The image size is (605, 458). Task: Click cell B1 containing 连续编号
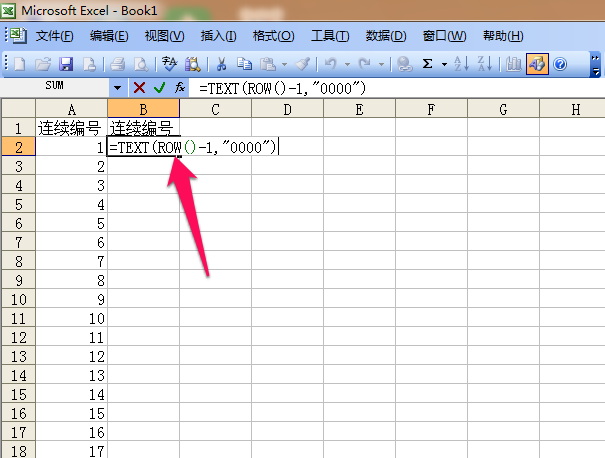[x=143, y=128]
